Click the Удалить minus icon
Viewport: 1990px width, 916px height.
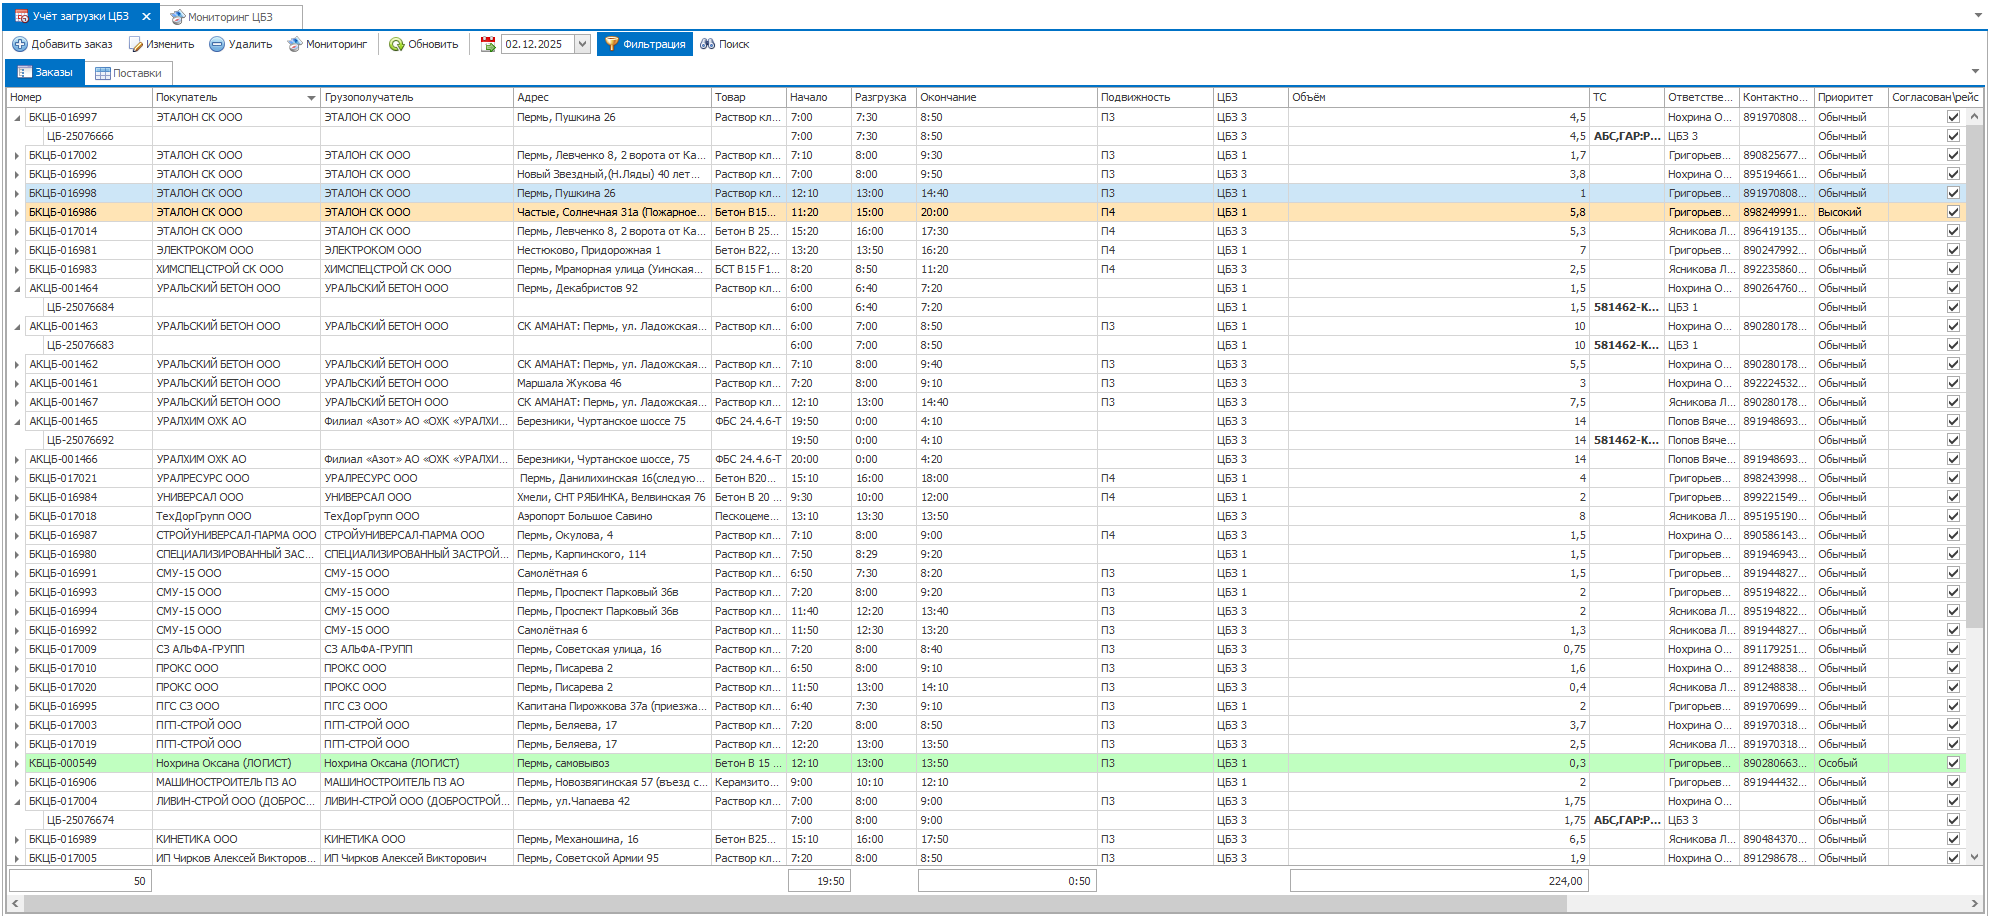coord(216,44)
